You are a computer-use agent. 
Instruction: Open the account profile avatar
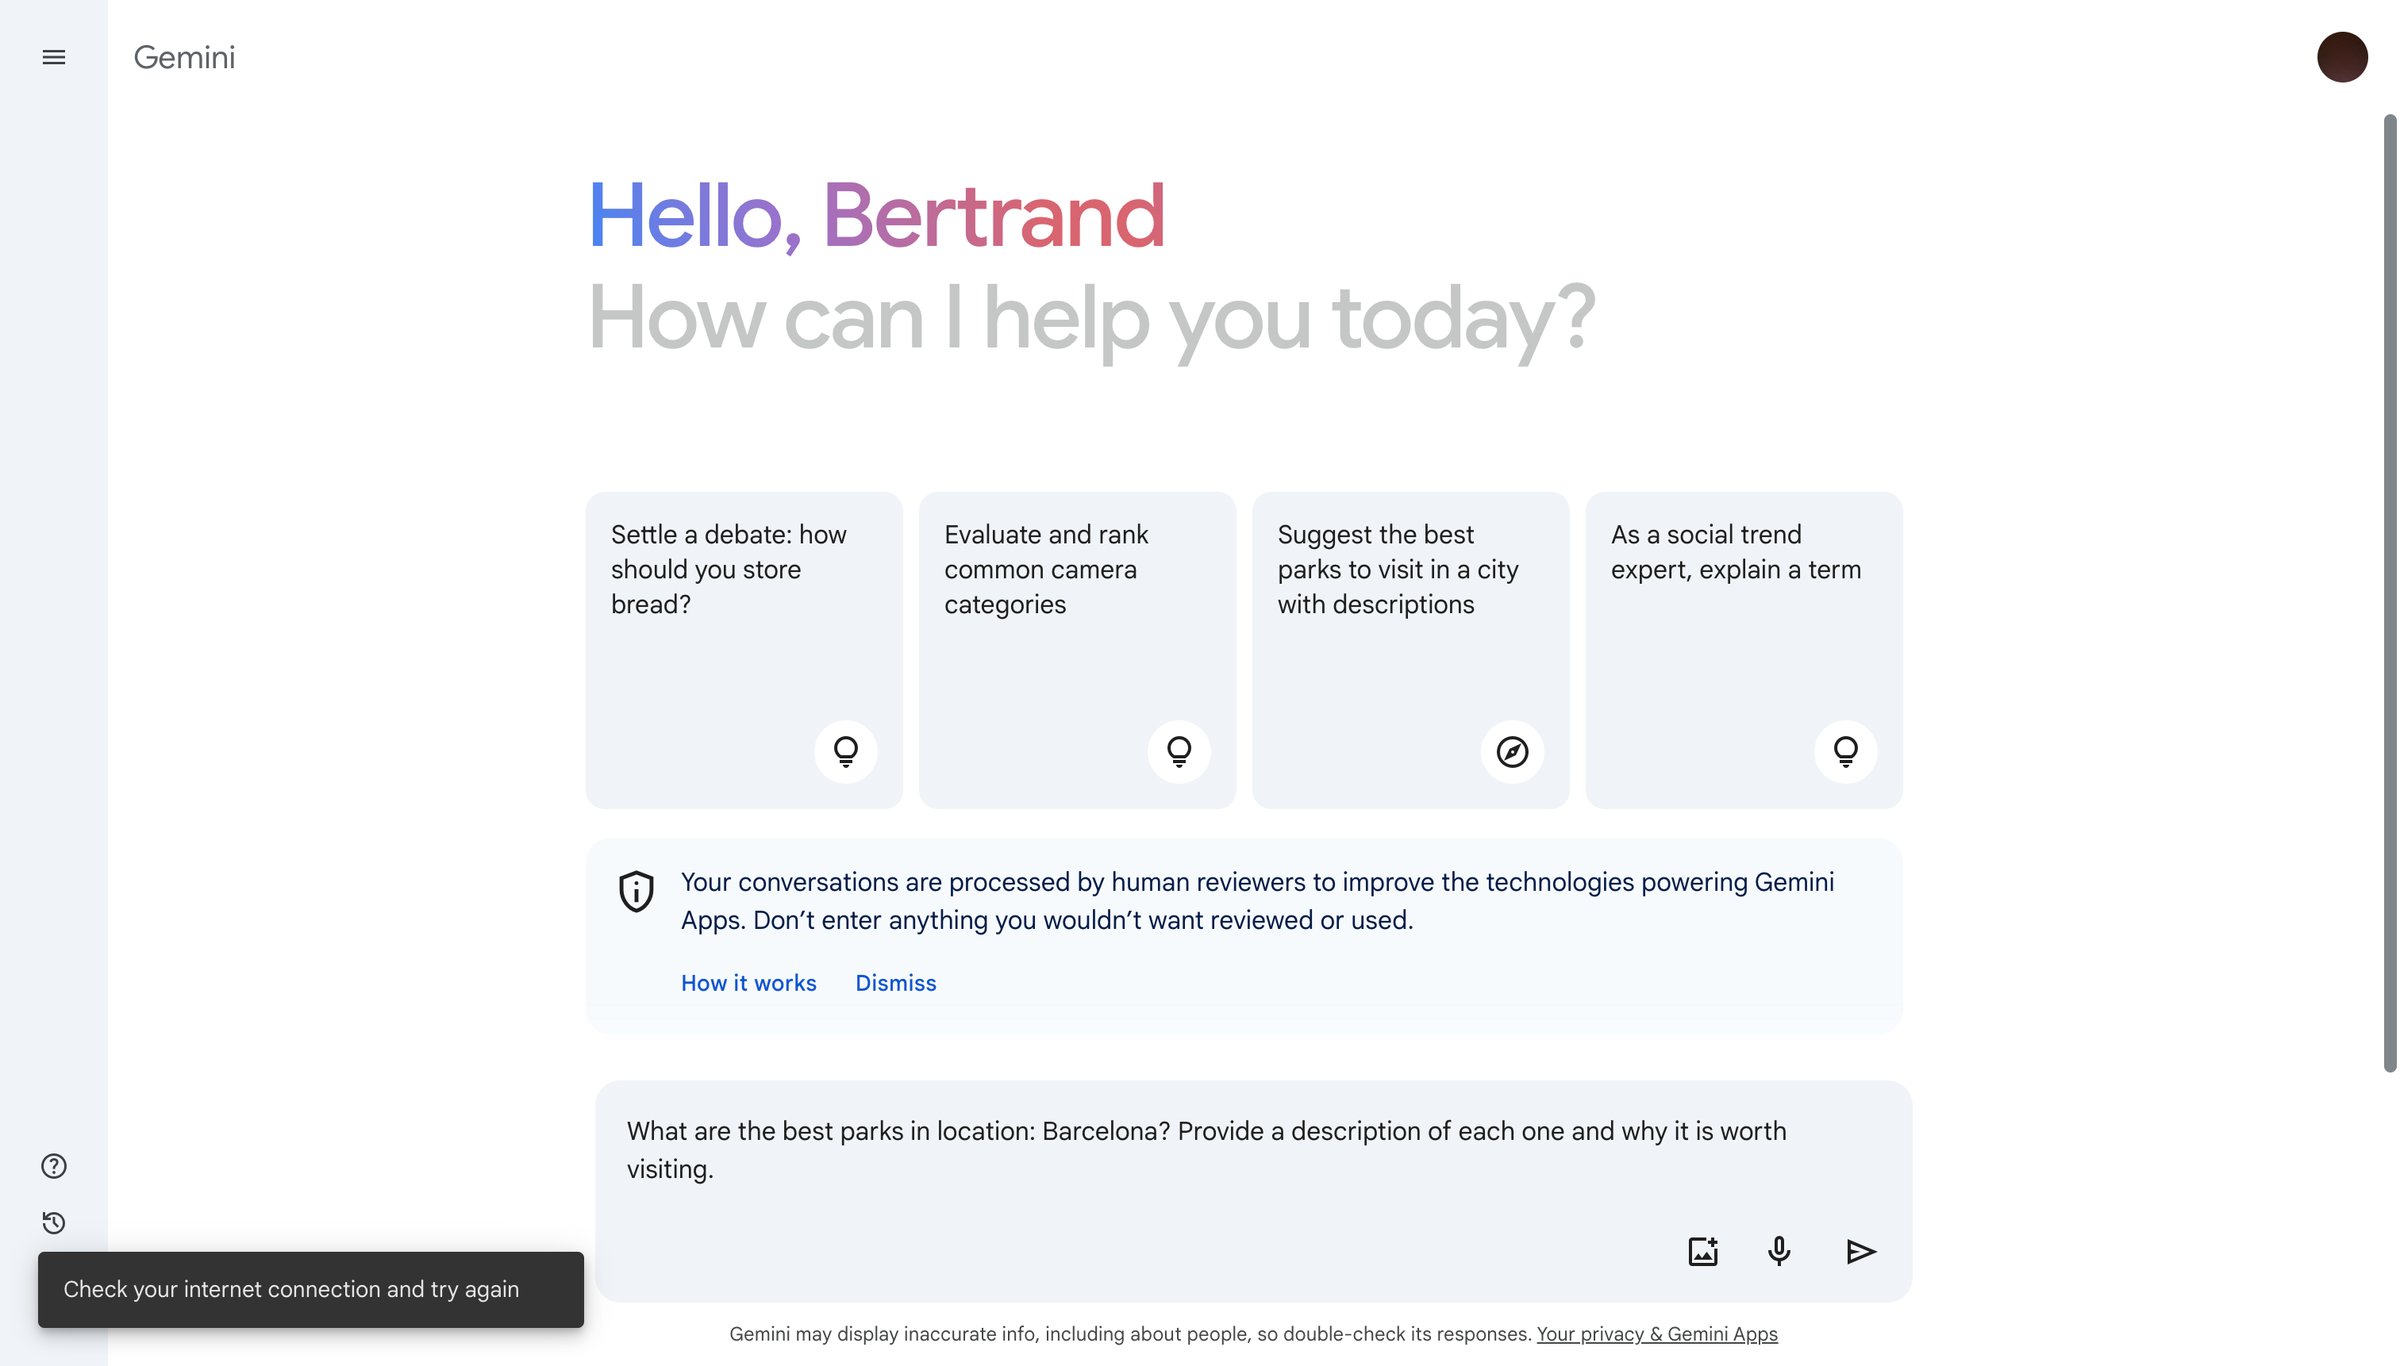pyautogui.click(x=2342, y=57)
